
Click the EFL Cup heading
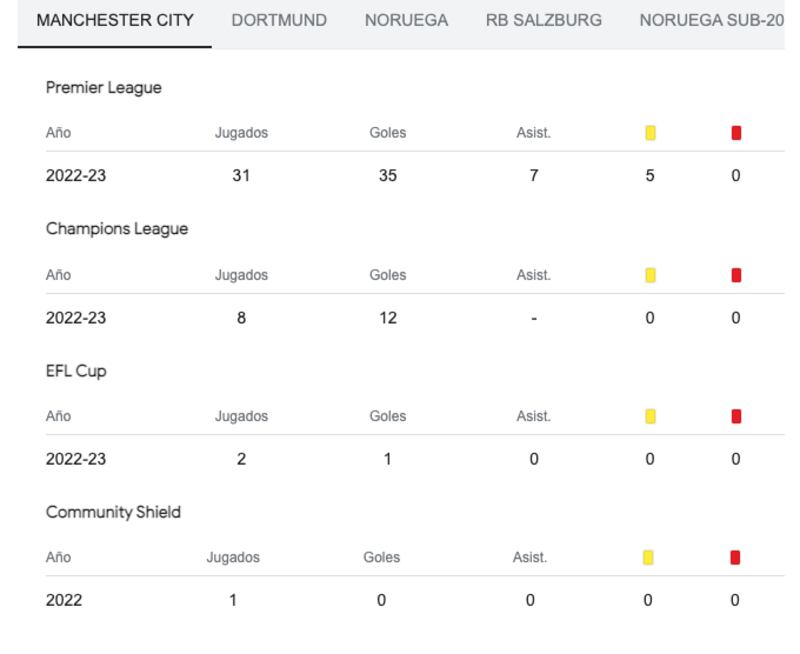[76, 371]
